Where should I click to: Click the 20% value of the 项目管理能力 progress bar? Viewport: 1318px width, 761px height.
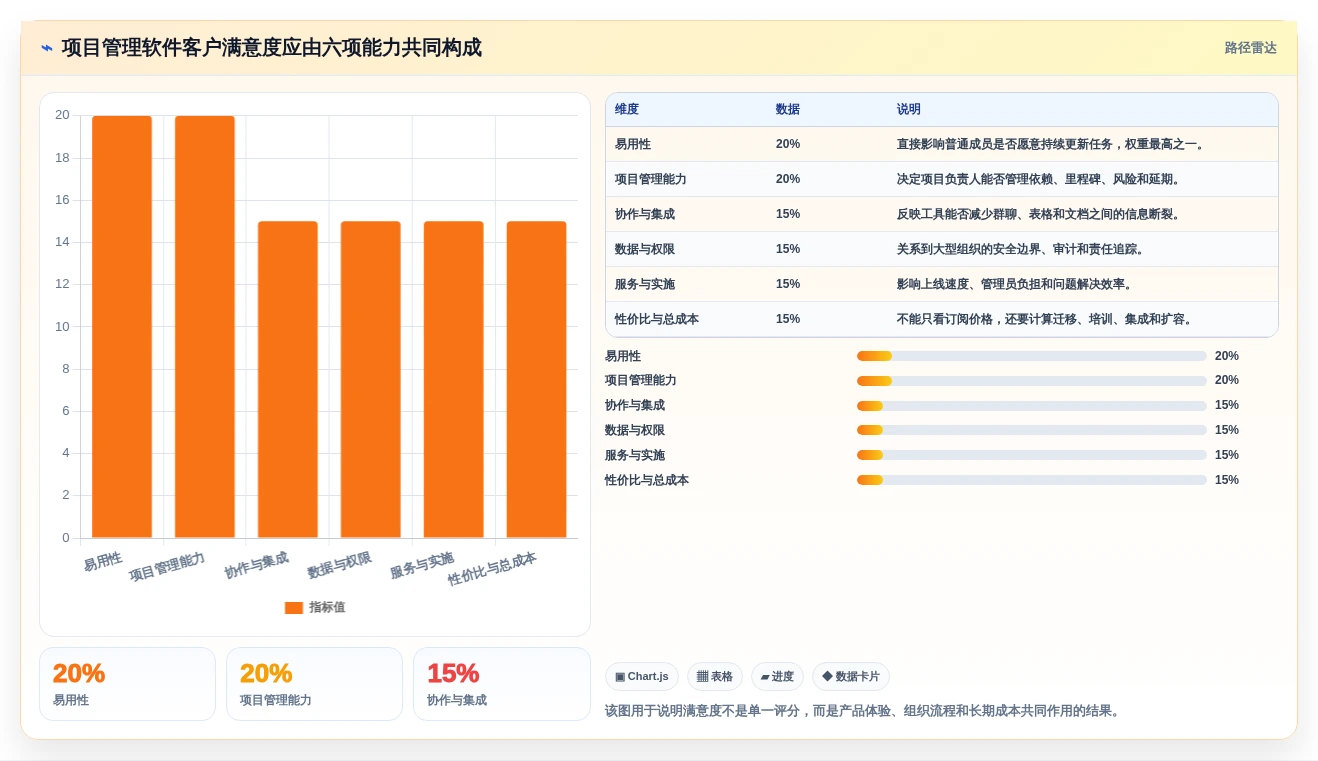pos(1227,381)
